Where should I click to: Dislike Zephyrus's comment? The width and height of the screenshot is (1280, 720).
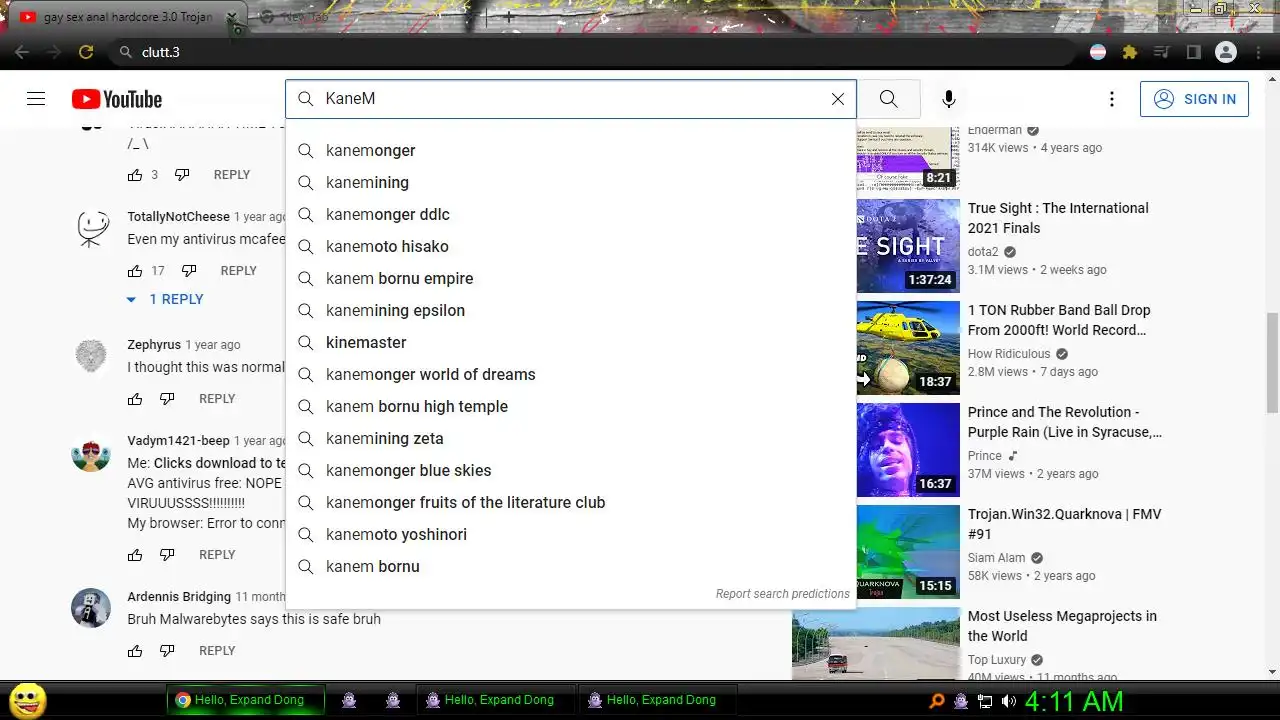click(167, 399)
